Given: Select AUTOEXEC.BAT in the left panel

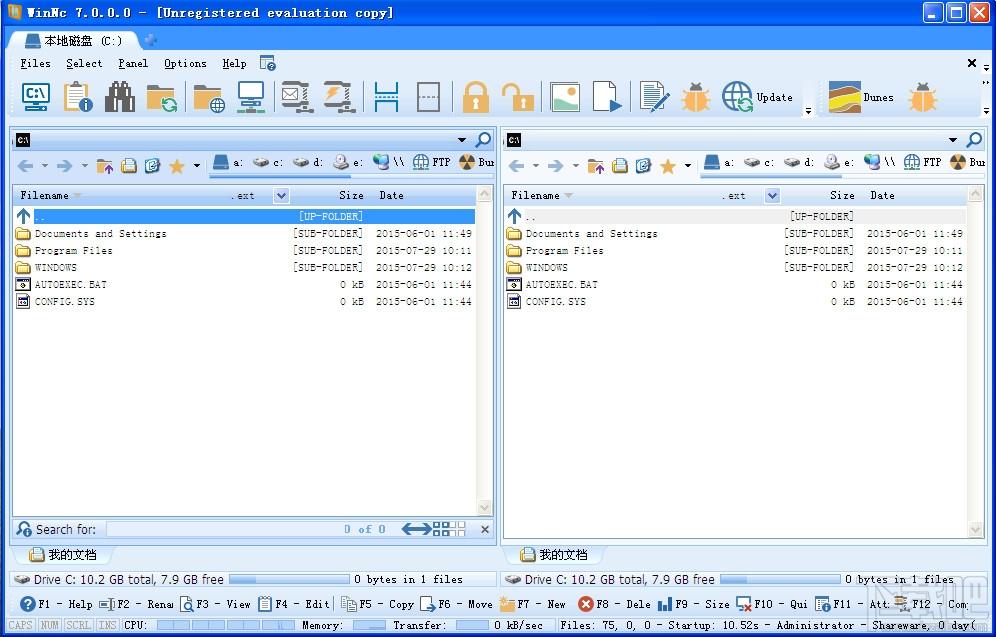Looking at the screenshot, I should point(244,285).
